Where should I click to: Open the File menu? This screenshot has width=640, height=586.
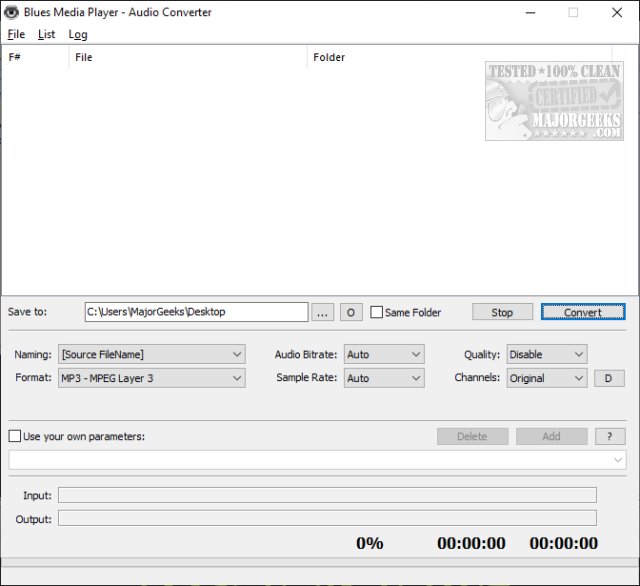[16, 34]
